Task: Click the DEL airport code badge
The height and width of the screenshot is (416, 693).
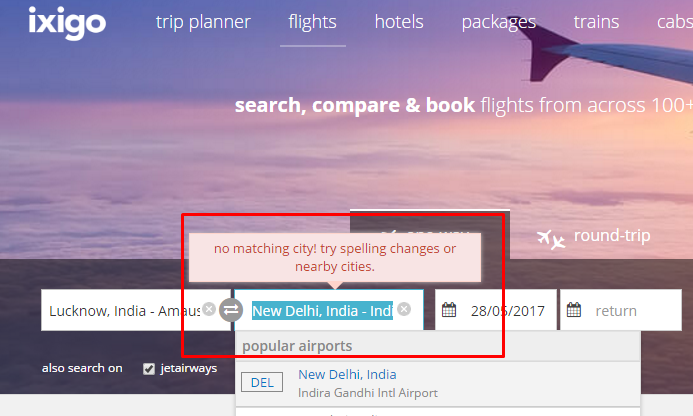Action: 262,382
